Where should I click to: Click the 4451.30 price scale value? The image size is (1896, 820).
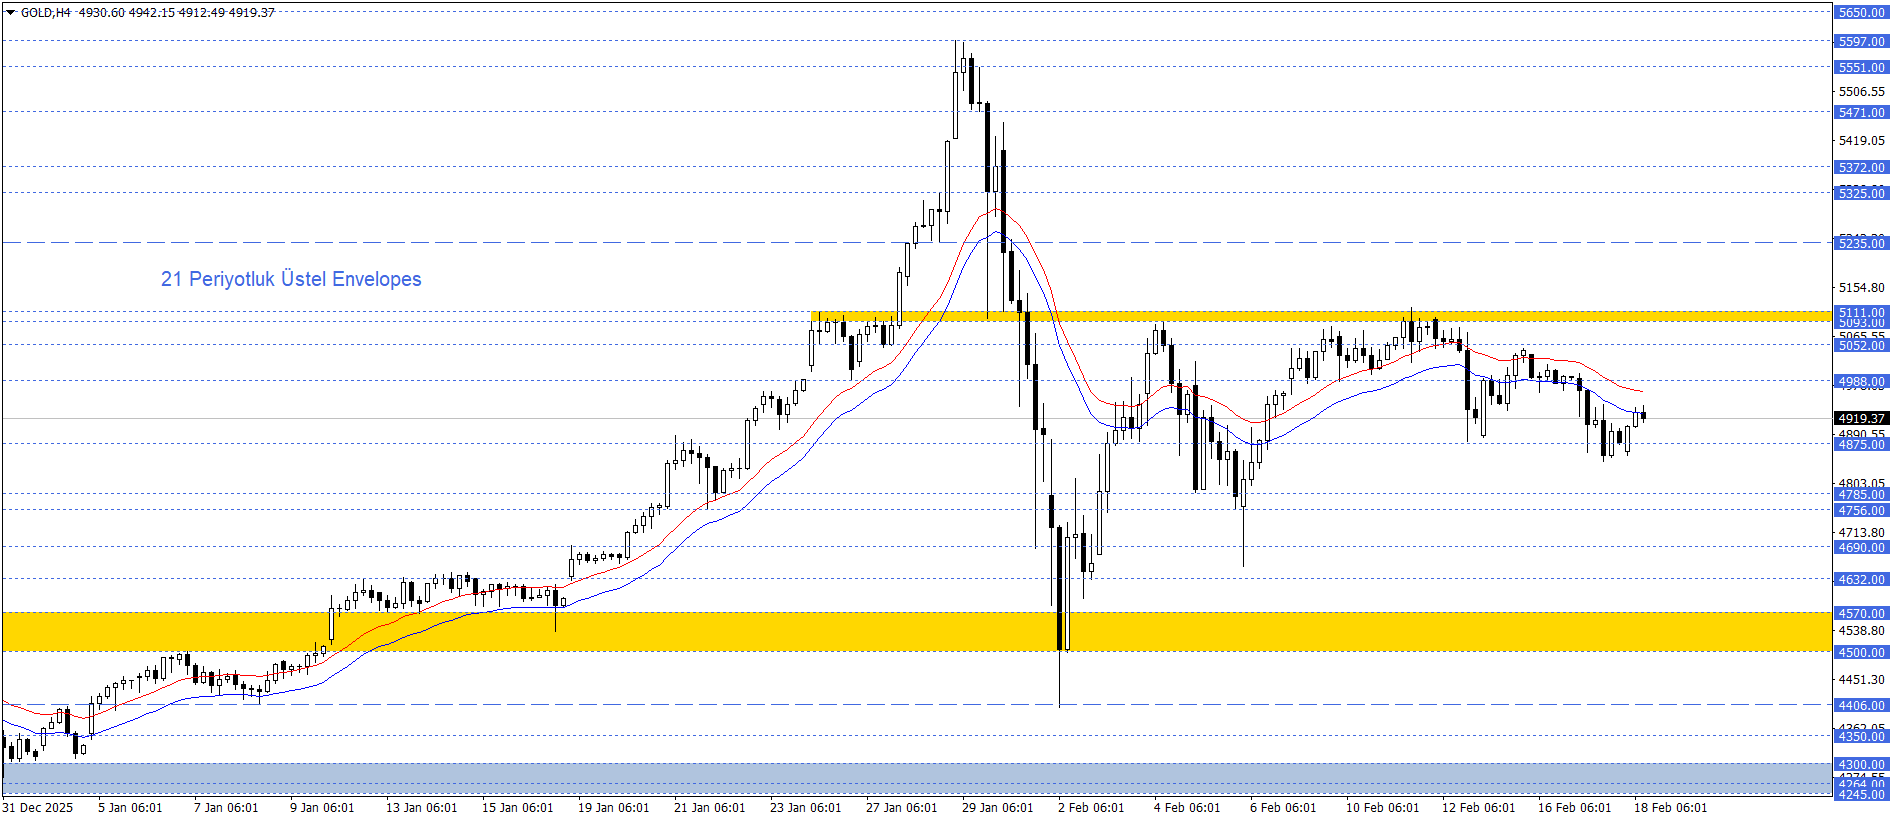1861,680
